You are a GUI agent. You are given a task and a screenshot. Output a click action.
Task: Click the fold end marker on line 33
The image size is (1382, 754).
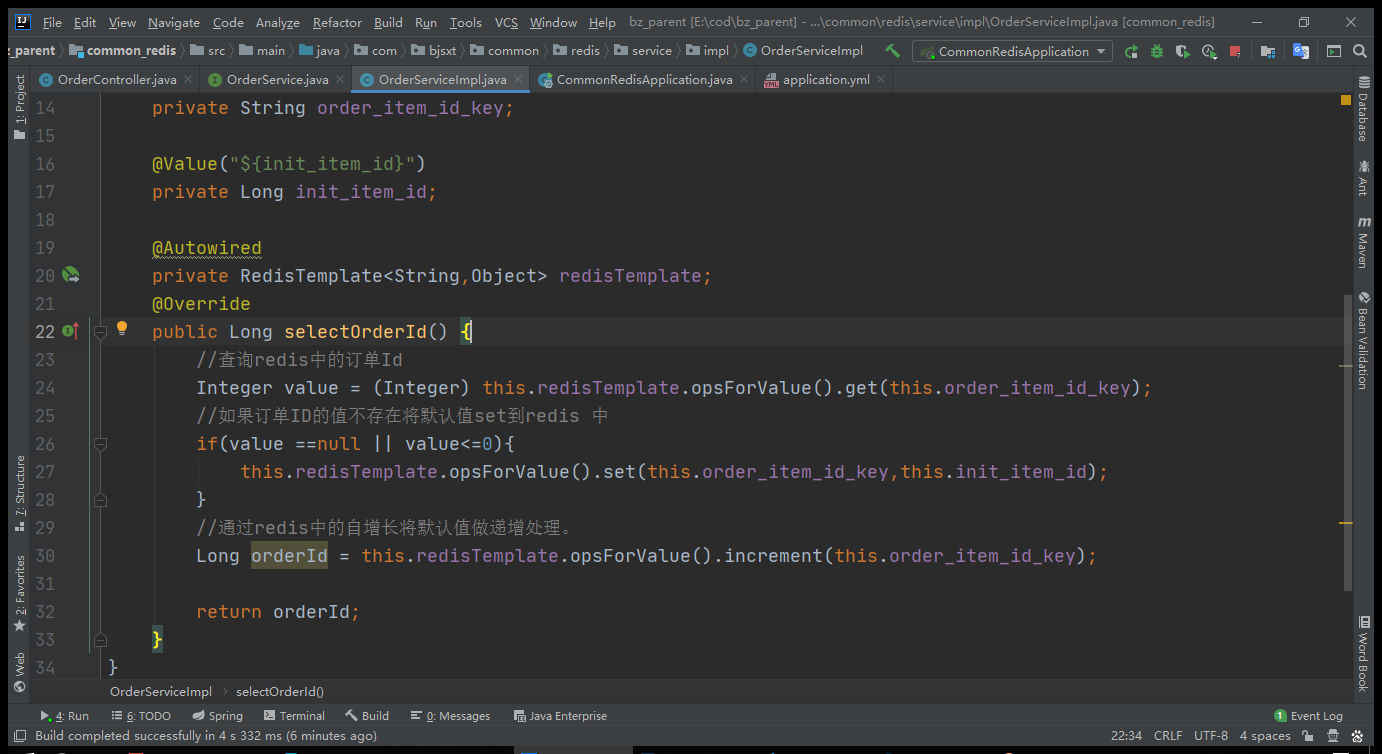(100, 639)
